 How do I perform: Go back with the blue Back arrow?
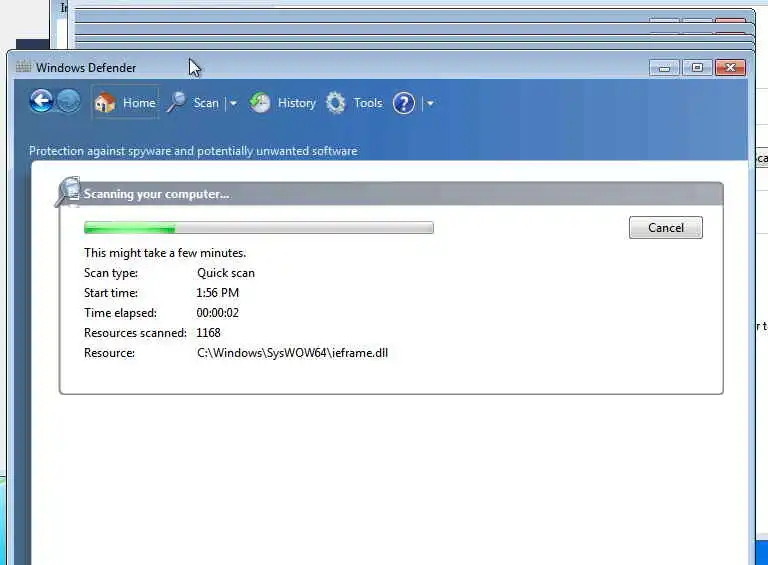click(x=41, y=101)
